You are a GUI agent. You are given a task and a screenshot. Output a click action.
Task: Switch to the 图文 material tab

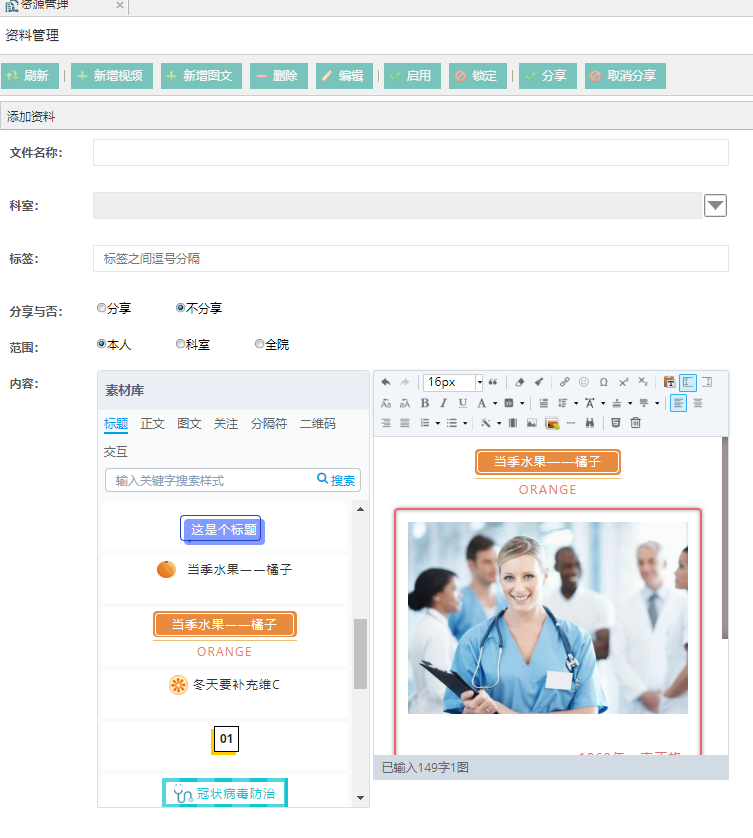pyautogui.click(x=189, y=424)
